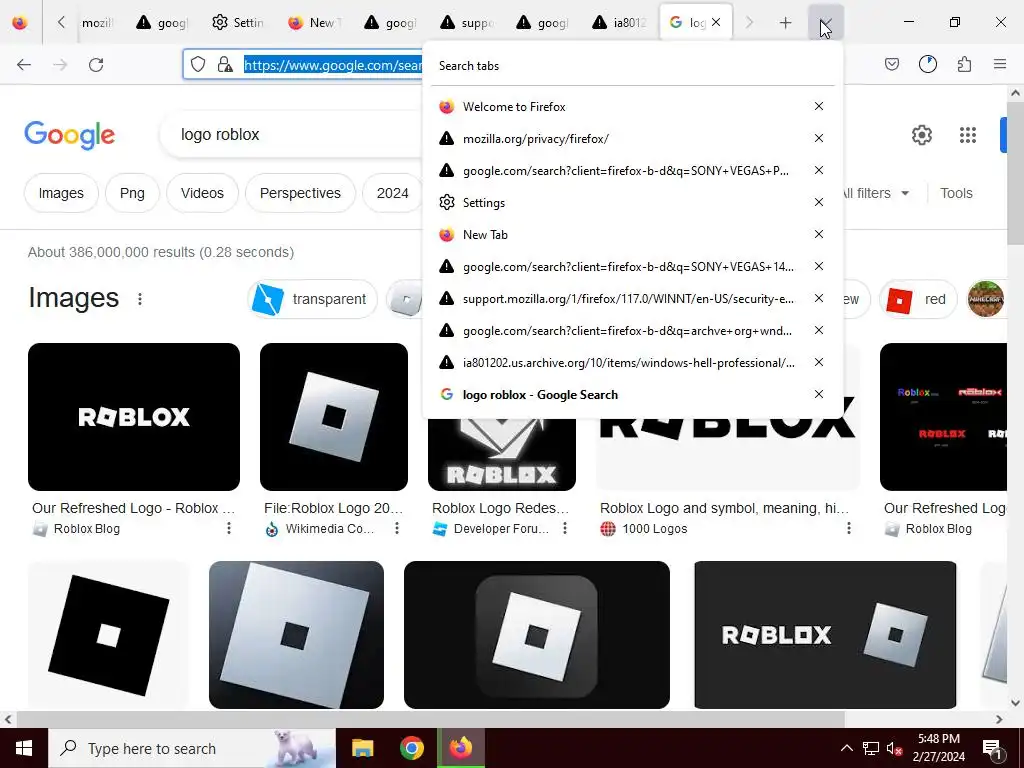
Task: Open File:Roblox Logo Wikimedia thumbnail
Action: pyautogui.click(x=334, y=417)
